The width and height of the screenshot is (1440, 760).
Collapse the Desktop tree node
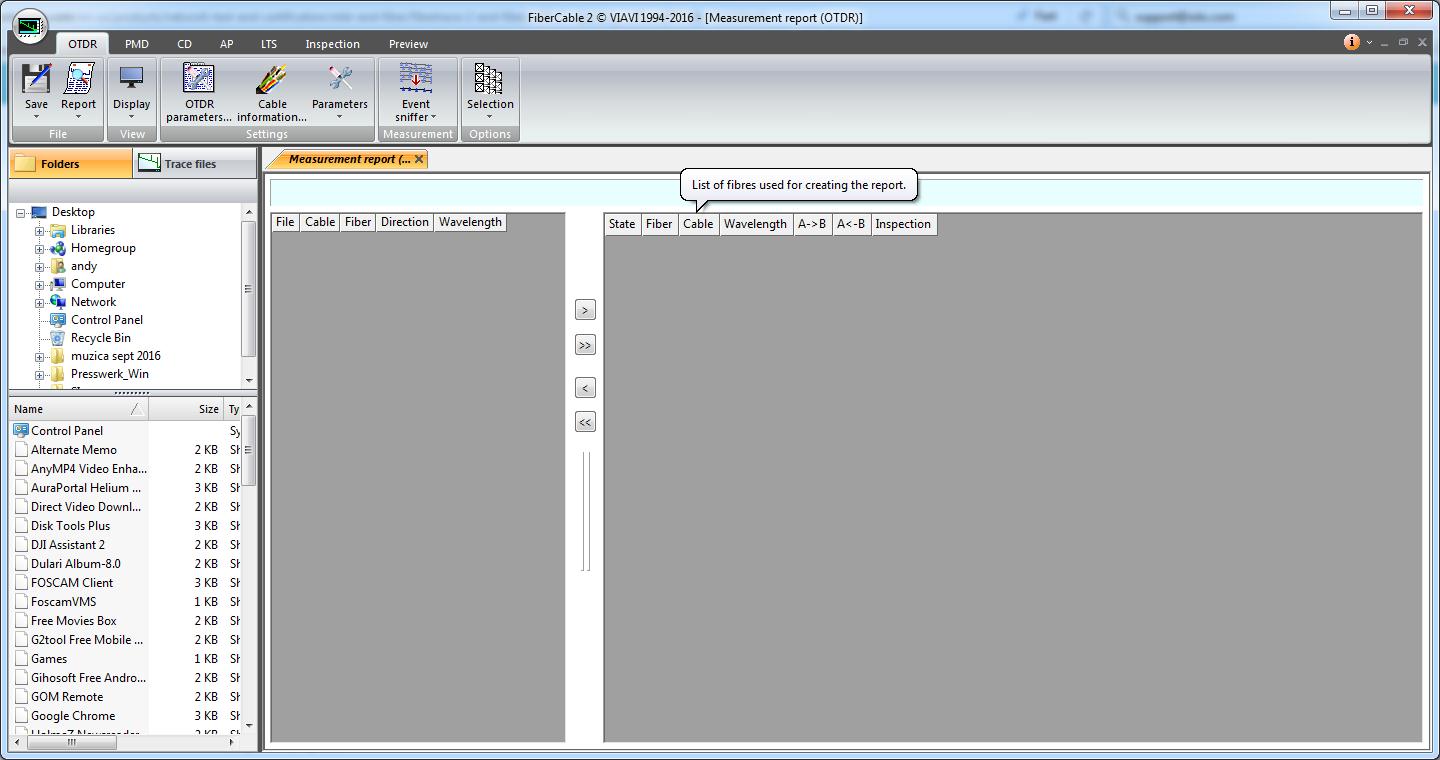click(x=21, y=213)
